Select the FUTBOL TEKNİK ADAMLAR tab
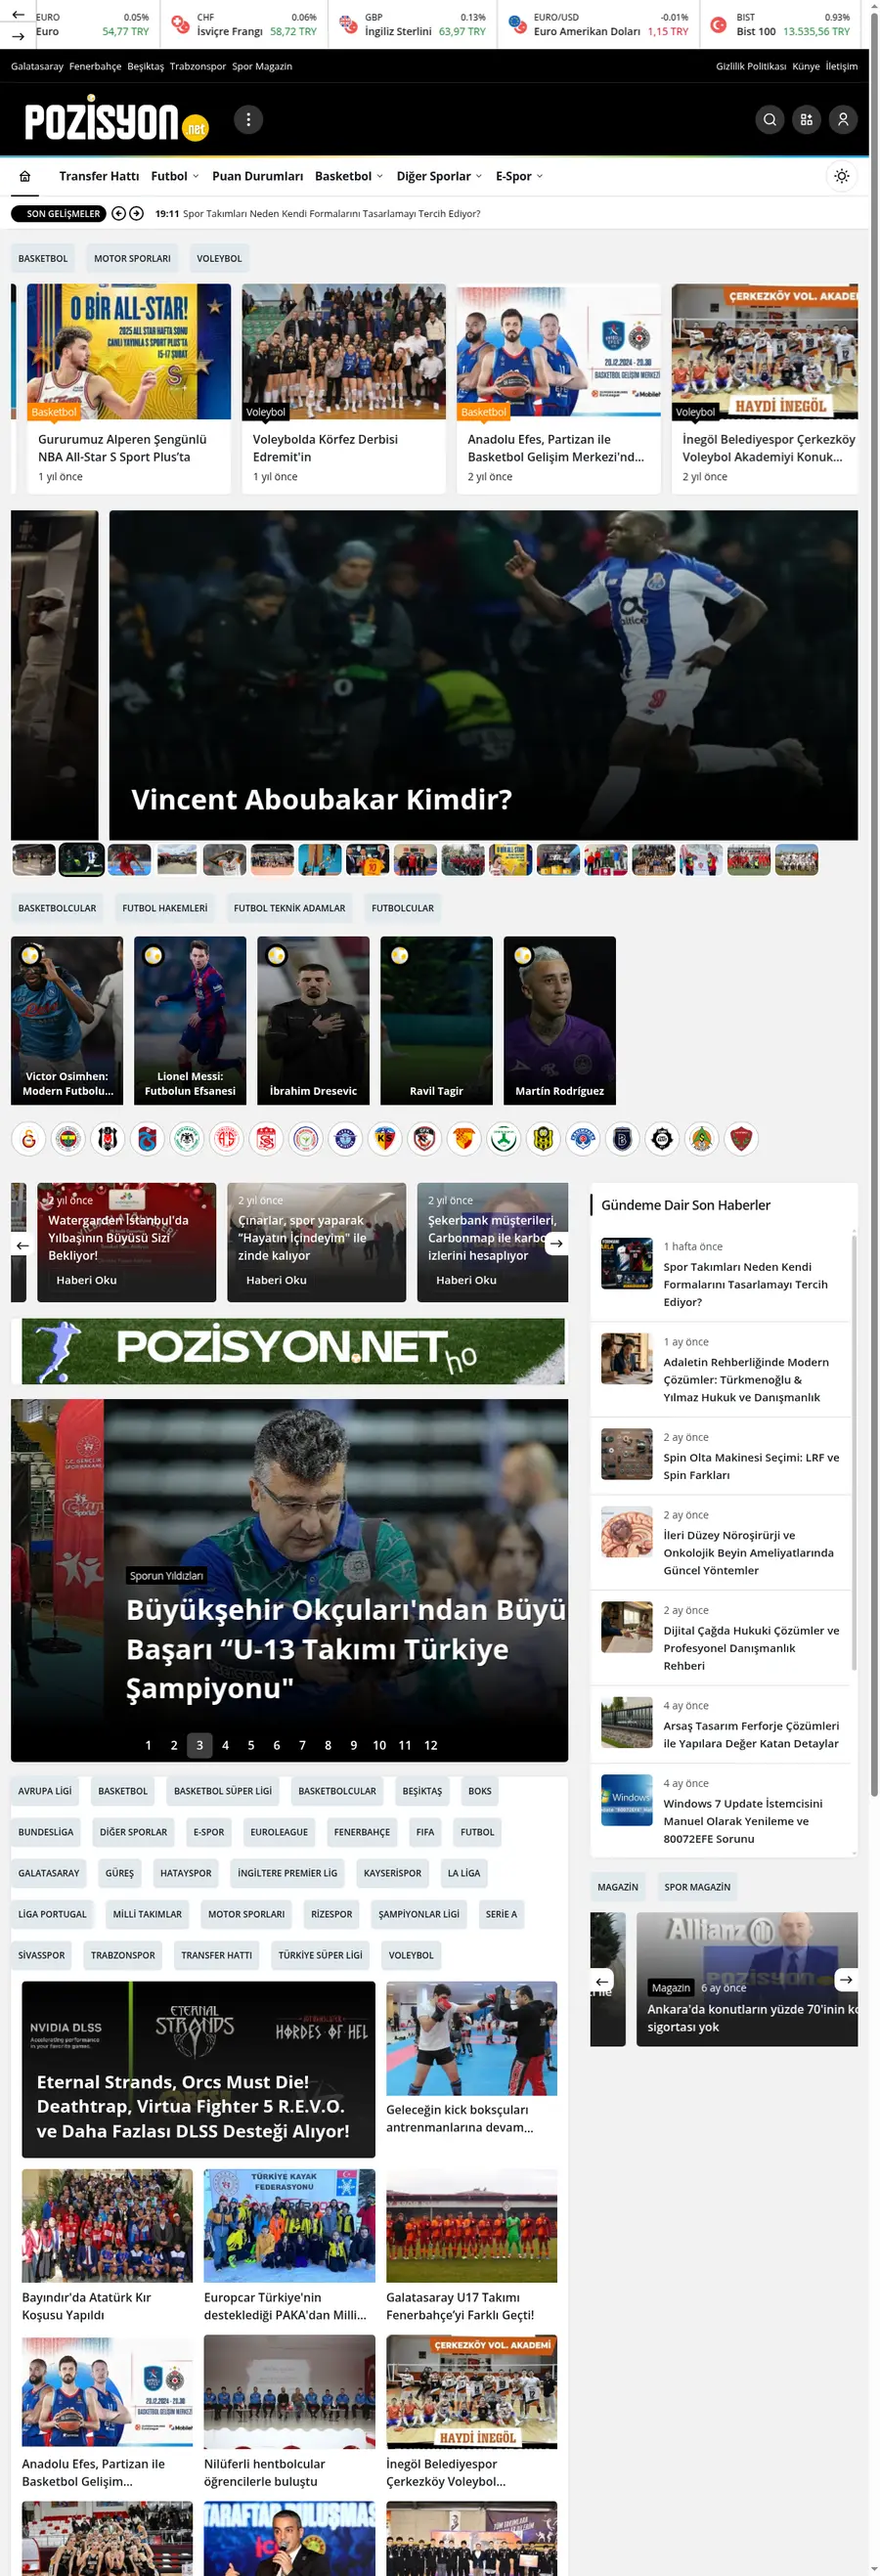Image resolution: width=880 pixels, height=2576 pixels. (x=289, y=908)
